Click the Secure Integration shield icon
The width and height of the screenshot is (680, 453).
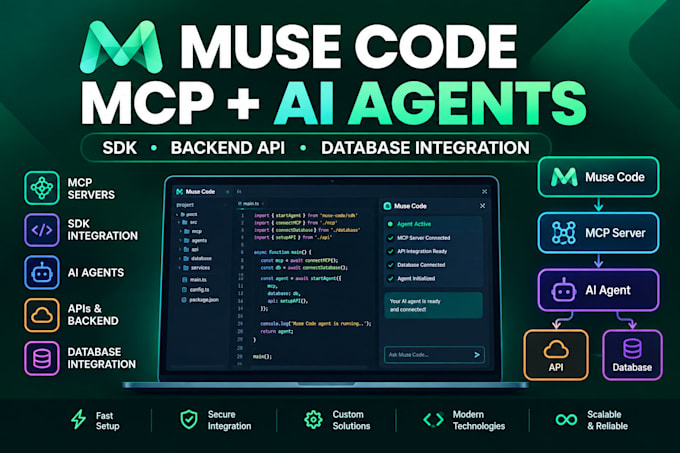pyautogui.click(x=189, y=419)
